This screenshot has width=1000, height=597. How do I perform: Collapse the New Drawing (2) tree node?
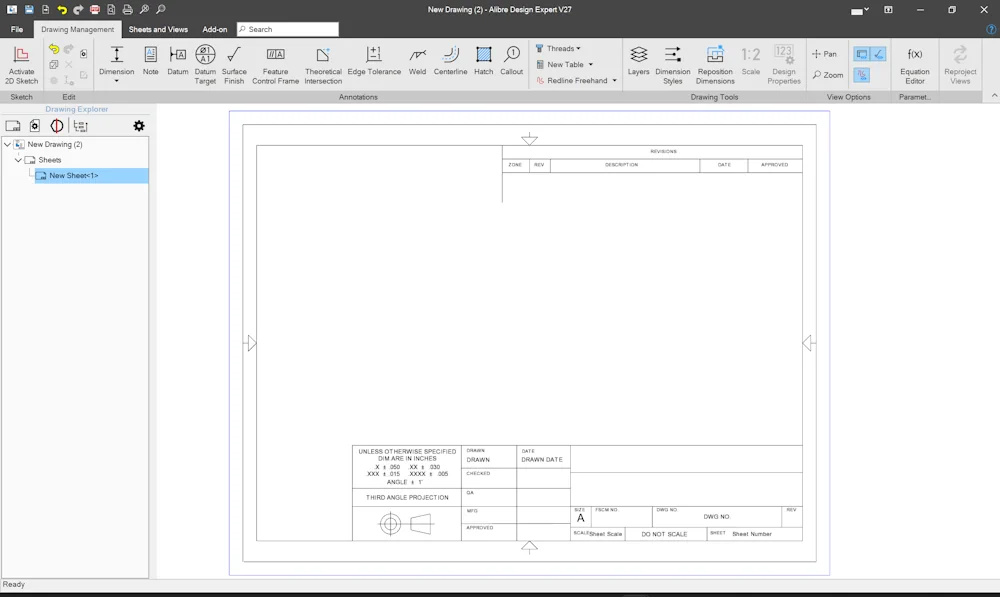[8, 144]
